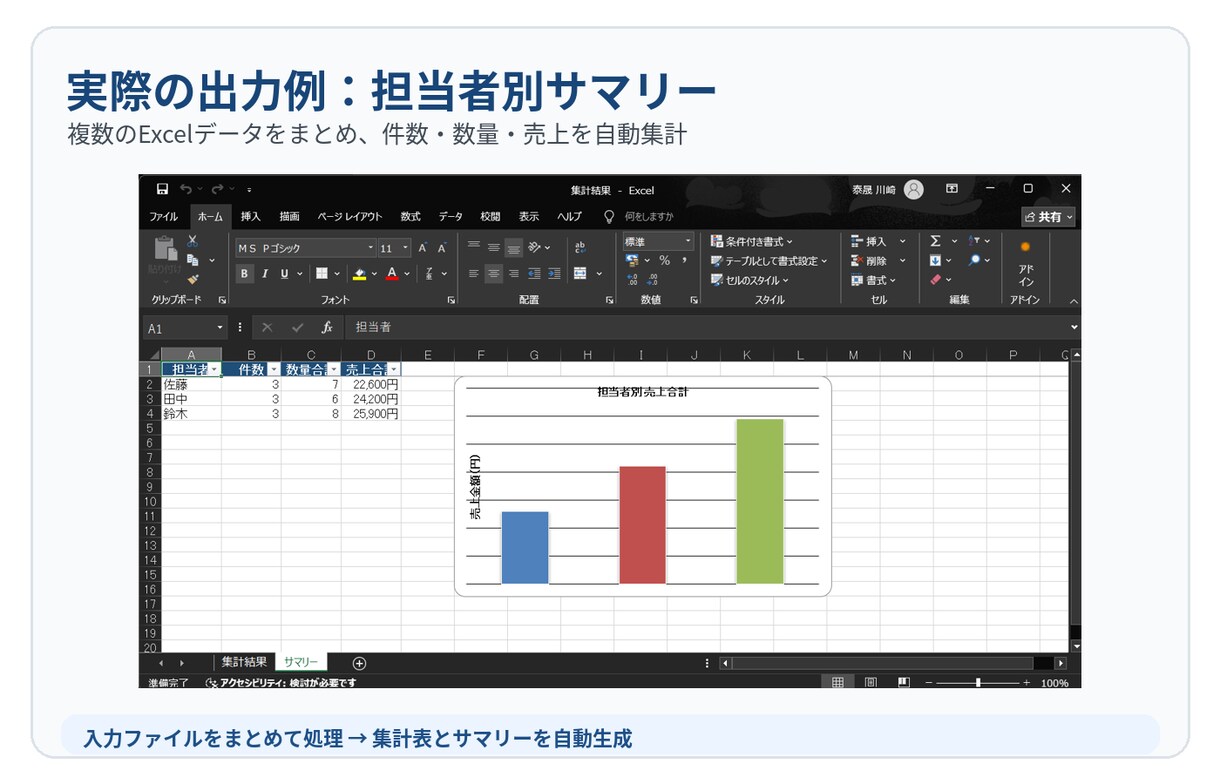The image size is (1220, 784).
Task: Toggle bottom vertical alignment
Action: pos(513,247)
